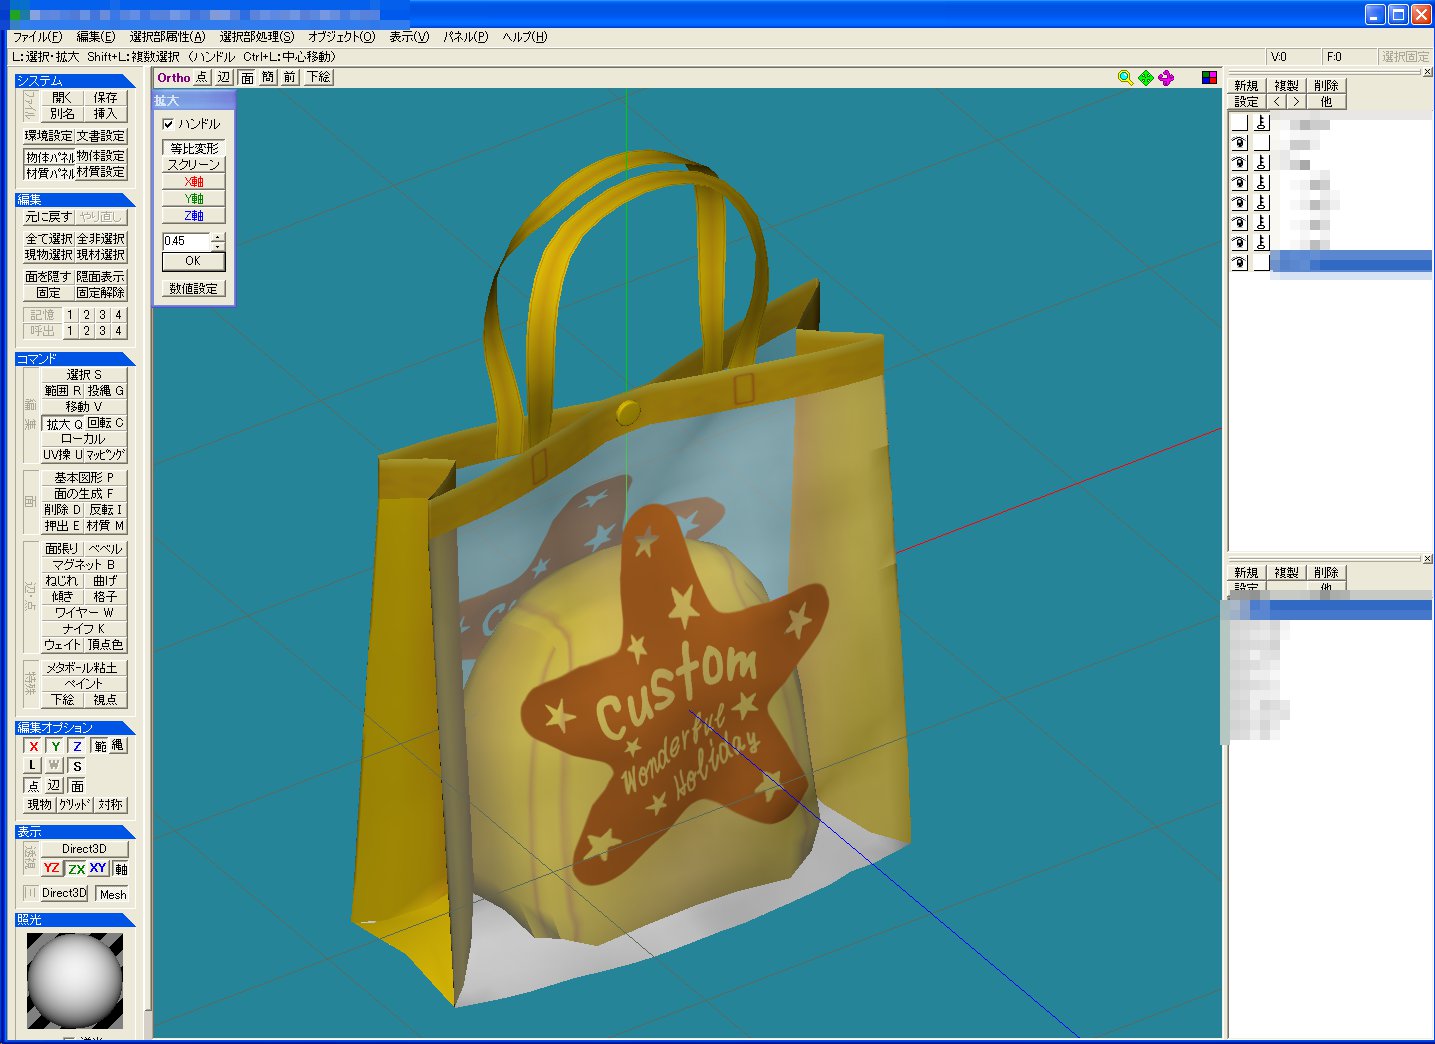Click the 0.45 scale input field
Screen dimensions: 1435x1044
186,241
